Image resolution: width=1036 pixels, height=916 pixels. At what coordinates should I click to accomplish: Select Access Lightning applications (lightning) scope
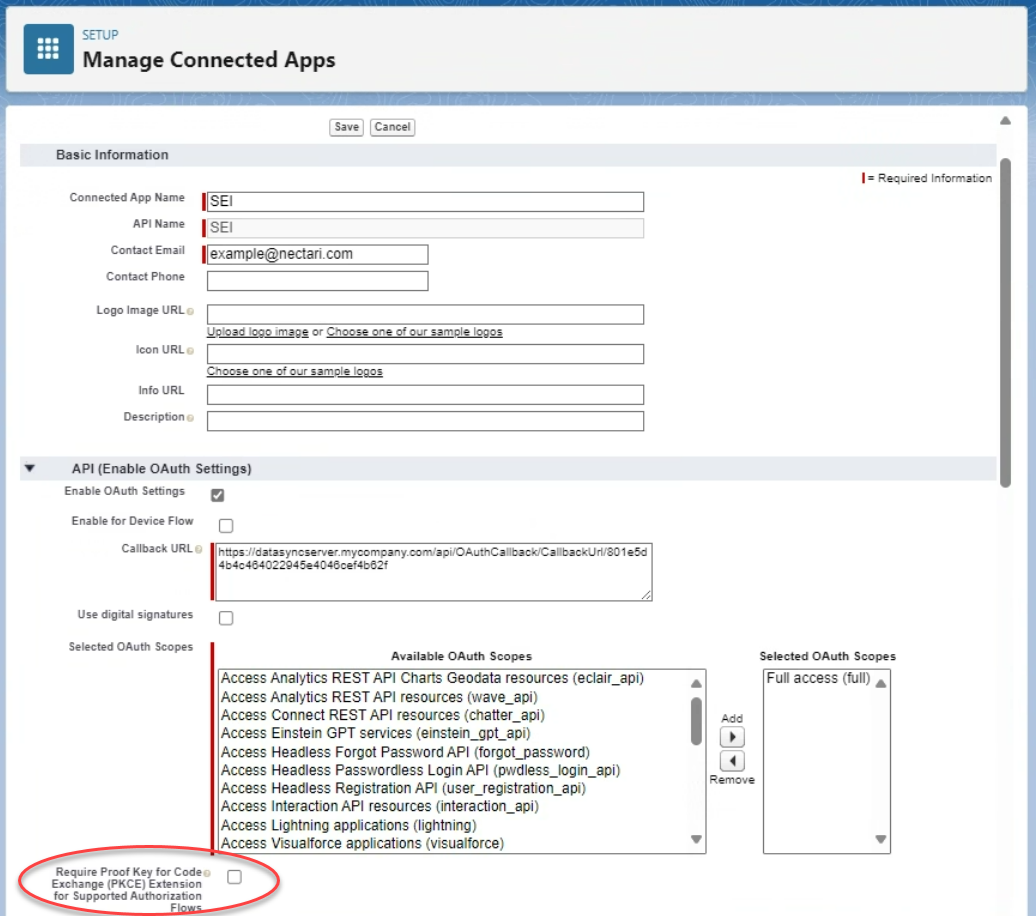point(348,825)
